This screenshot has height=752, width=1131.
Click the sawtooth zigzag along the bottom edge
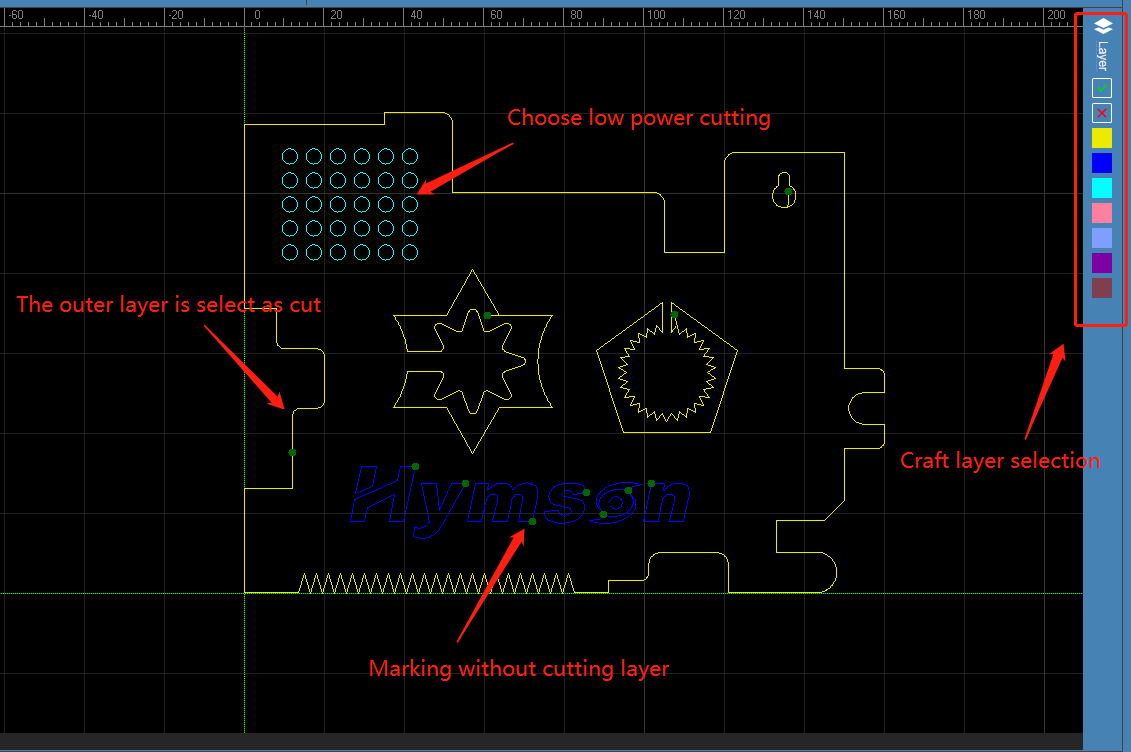[x=435, y=584]
